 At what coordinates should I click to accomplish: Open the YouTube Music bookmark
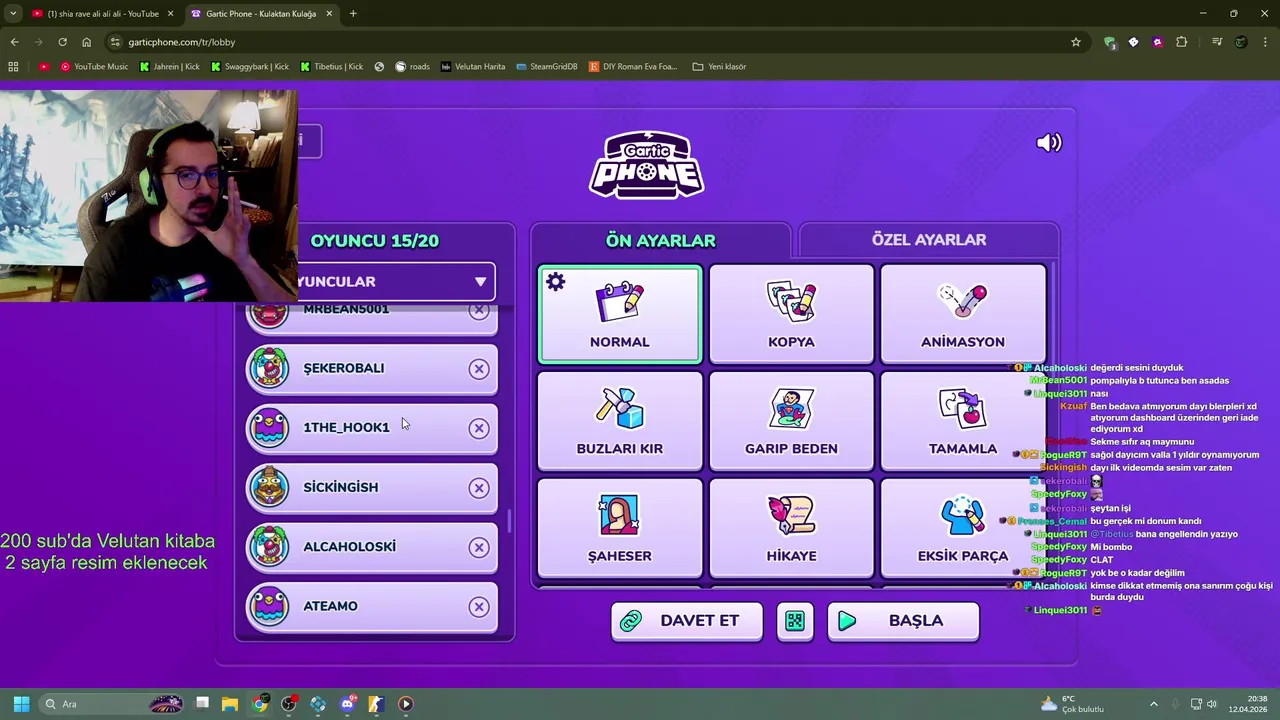pyautogui.click(x=94, y=67)
